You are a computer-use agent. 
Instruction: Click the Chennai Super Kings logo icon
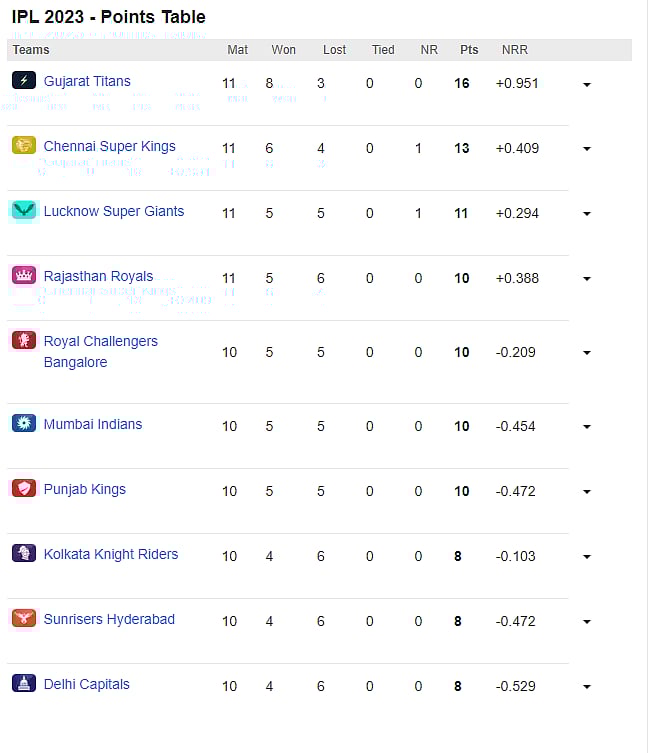pyautogui.click(x=24, y=146)
